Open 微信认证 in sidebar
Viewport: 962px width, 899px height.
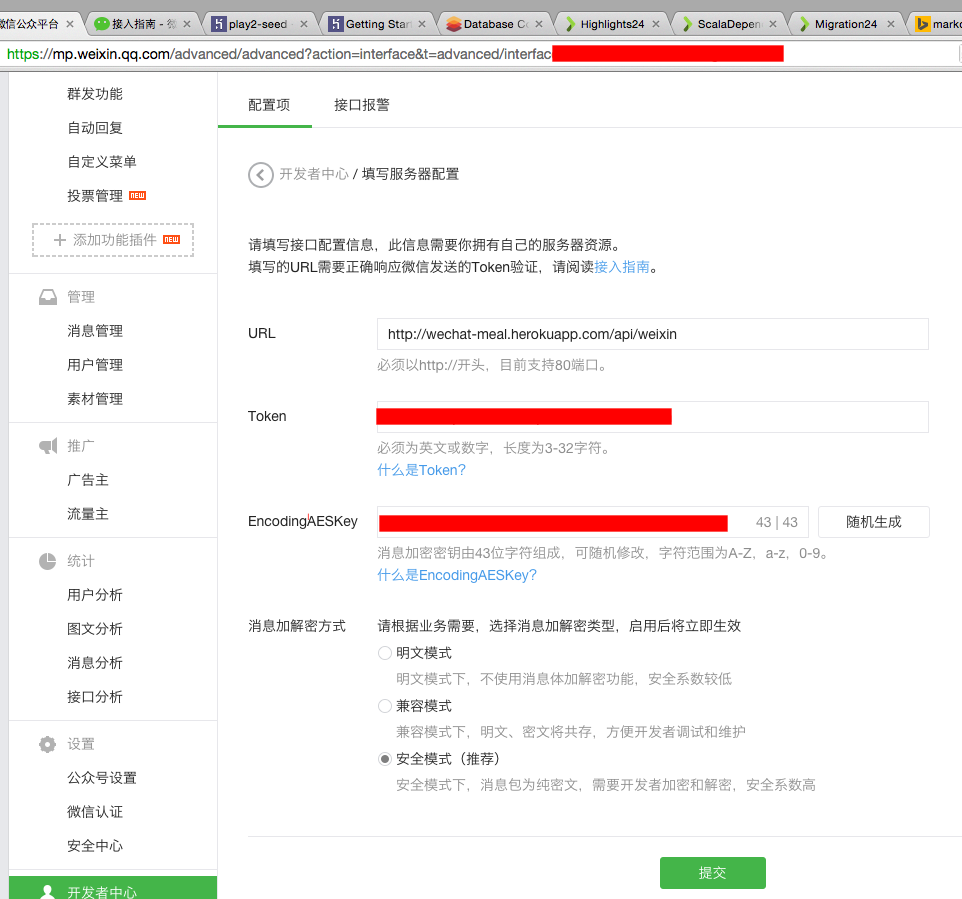pos(95,812)
